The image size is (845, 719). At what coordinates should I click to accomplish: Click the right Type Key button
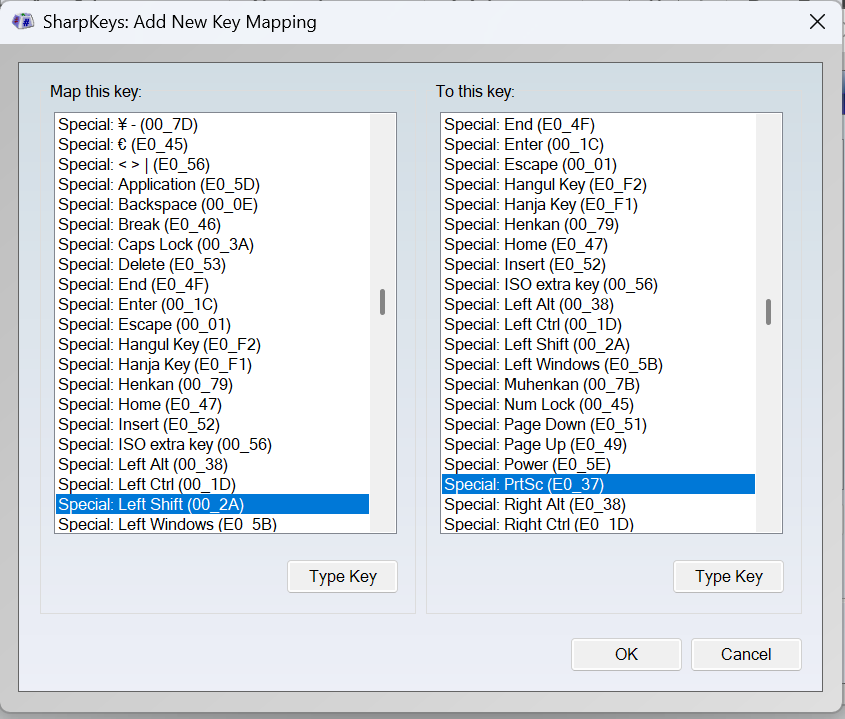pos(728,576)
